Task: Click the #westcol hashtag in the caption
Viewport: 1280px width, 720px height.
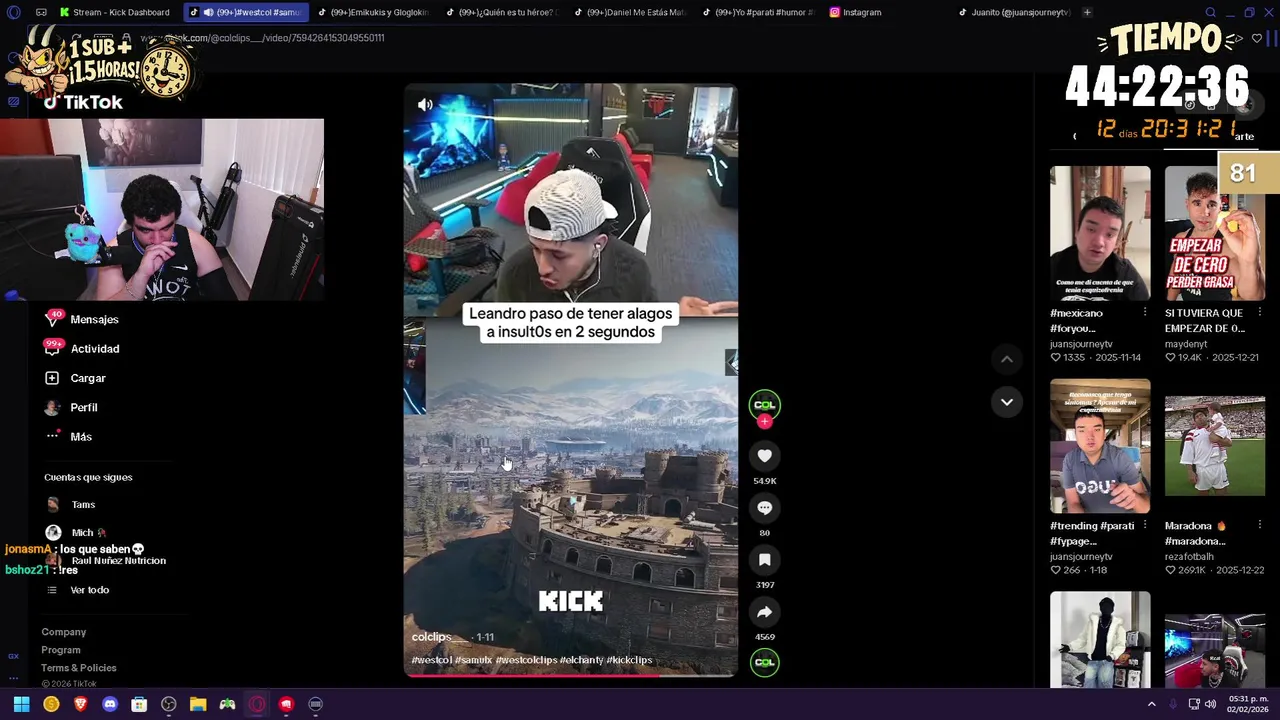Action: click(431, 660)
